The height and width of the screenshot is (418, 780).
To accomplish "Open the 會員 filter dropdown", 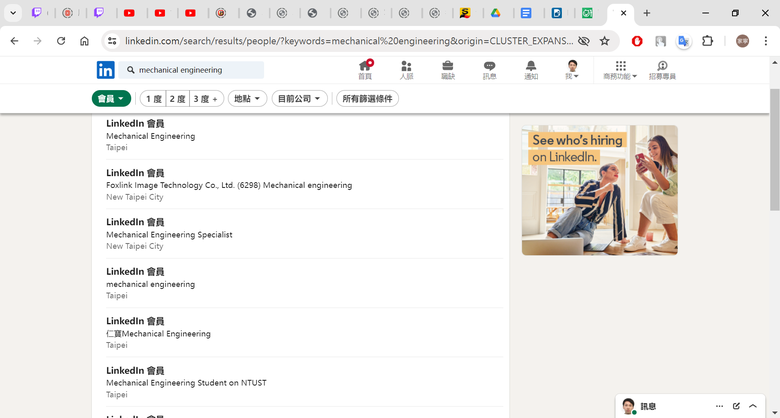I will [111, 99].
